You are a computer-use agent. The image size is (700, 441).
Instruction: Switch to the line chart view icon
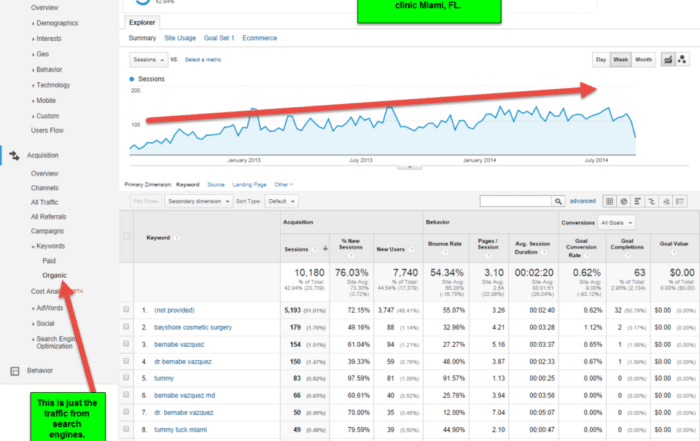tap(667, 60)
